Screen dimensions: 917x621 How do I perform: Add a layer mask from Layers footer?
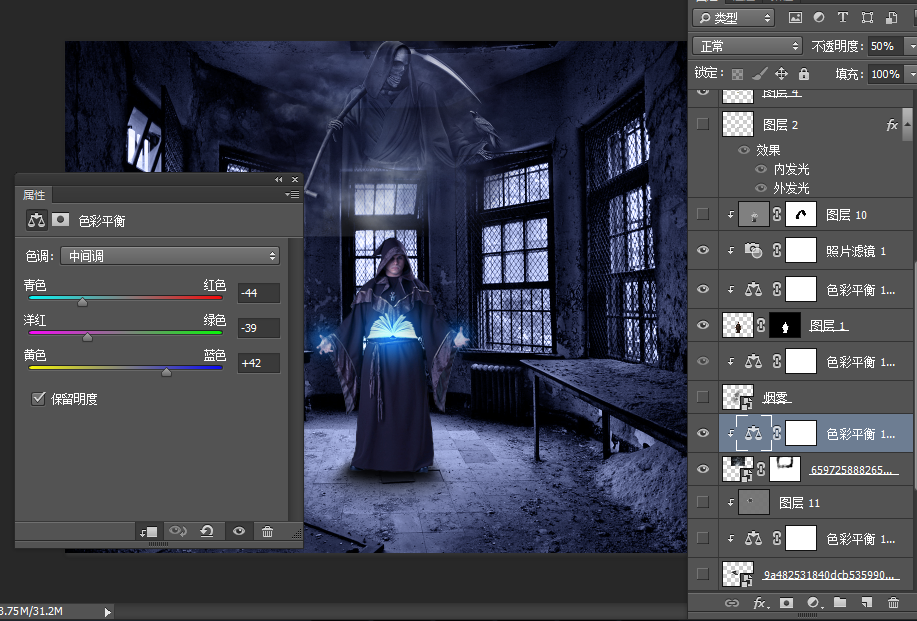[x=787, y=603]
